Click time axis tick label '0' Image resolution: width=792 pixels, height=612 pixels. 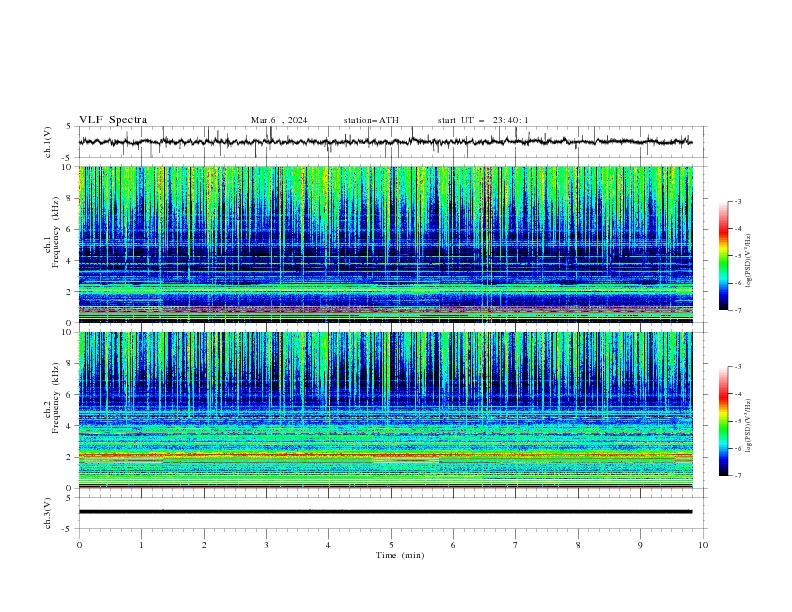pyautogui.click(x=79, y=545)
